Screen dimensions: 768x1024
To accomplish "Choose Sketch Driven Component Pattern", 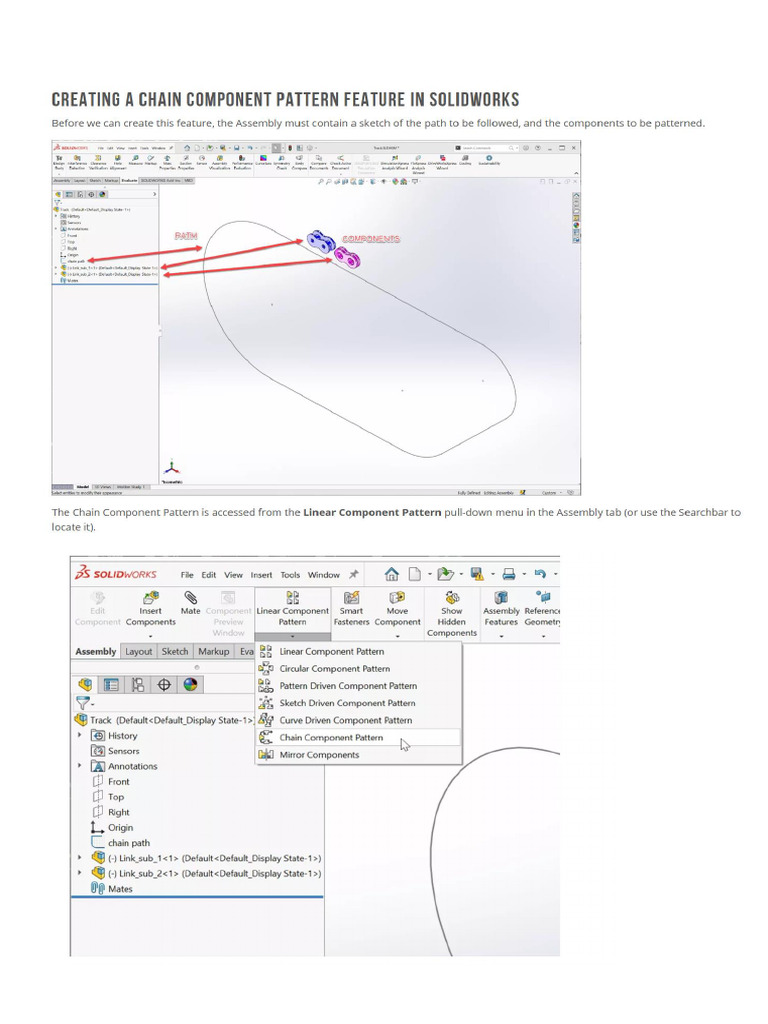I will [358, 703].
